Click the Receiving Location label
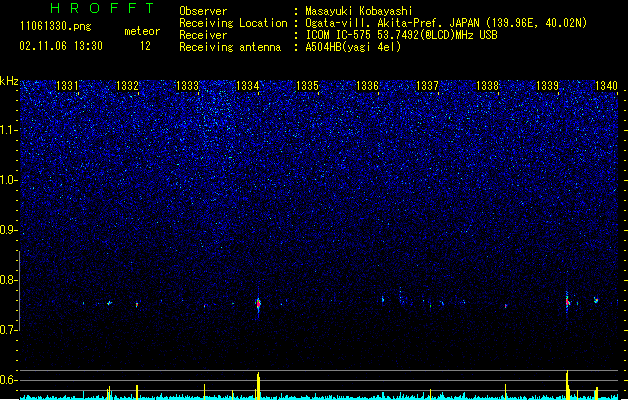Screen dimensions: 629x400 click(x=233, y=23)
